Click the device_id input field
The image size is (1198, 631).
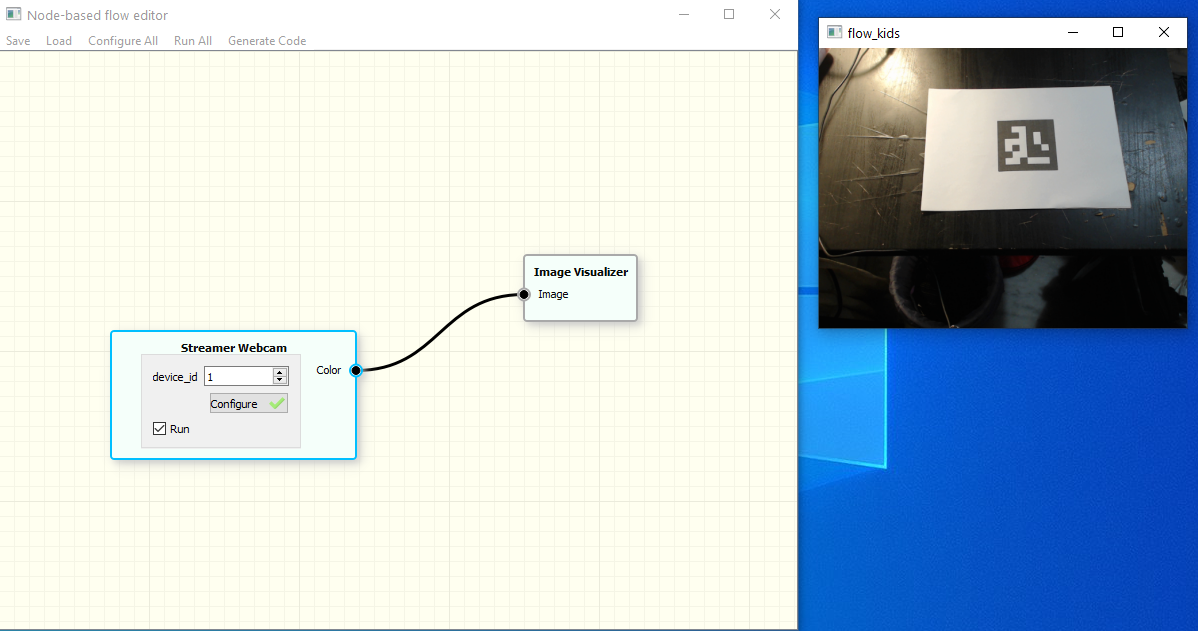[238, 377]
